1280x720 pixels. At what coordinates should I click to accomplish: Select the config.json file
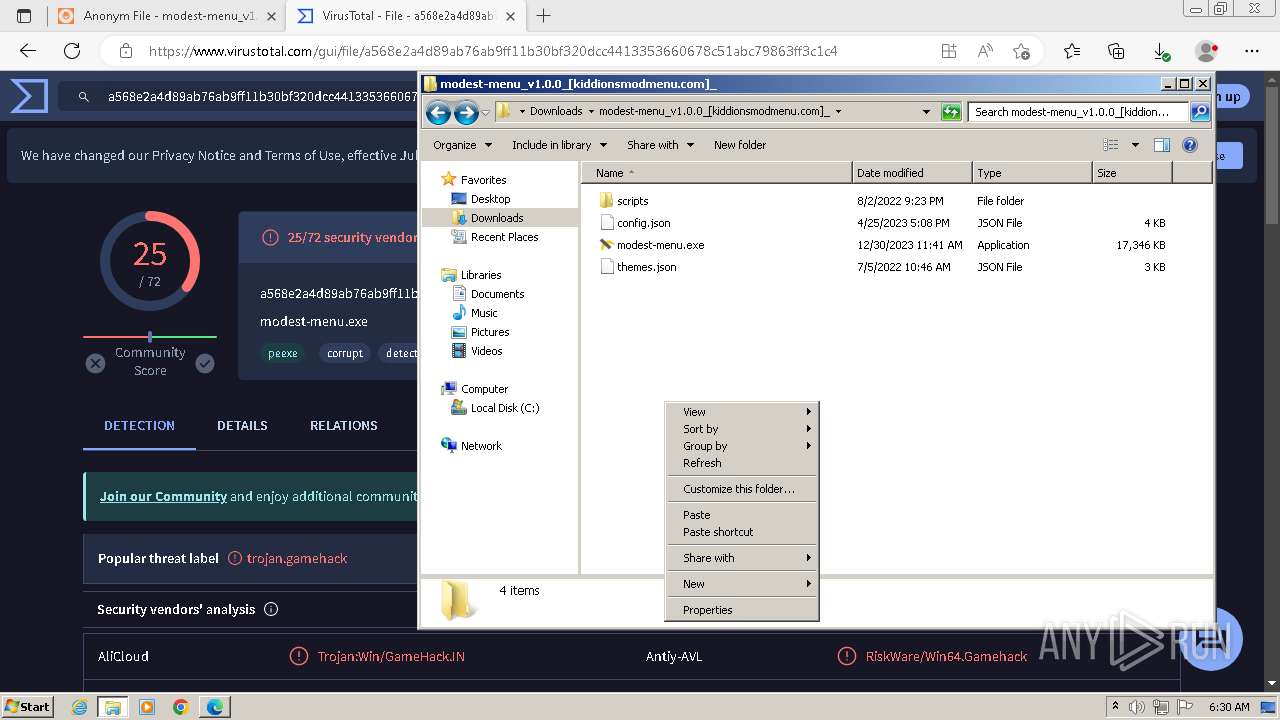pos(643,223)
